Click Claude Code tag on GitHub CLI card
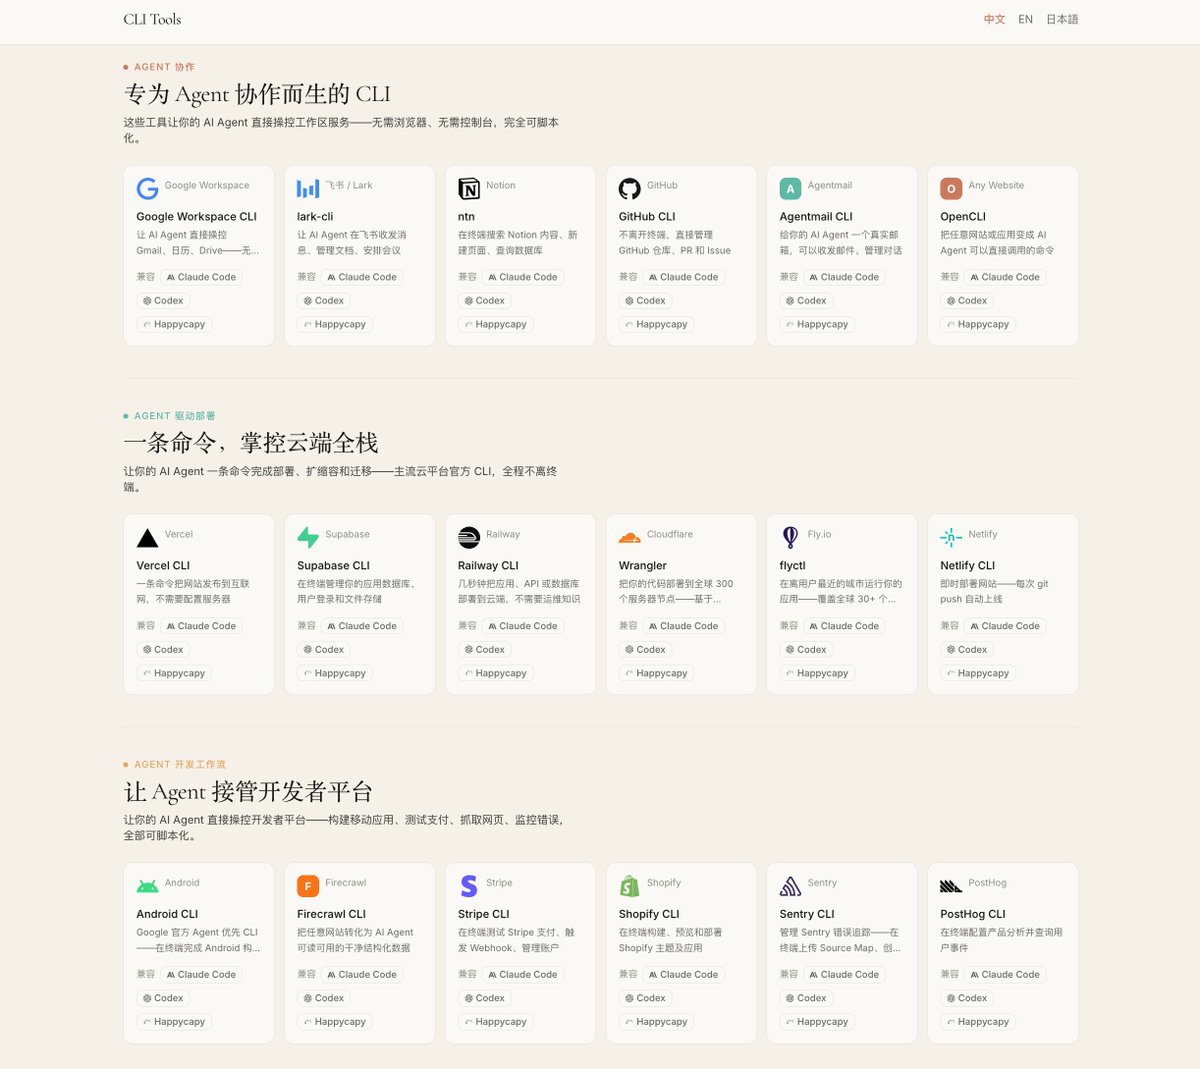 684,277
